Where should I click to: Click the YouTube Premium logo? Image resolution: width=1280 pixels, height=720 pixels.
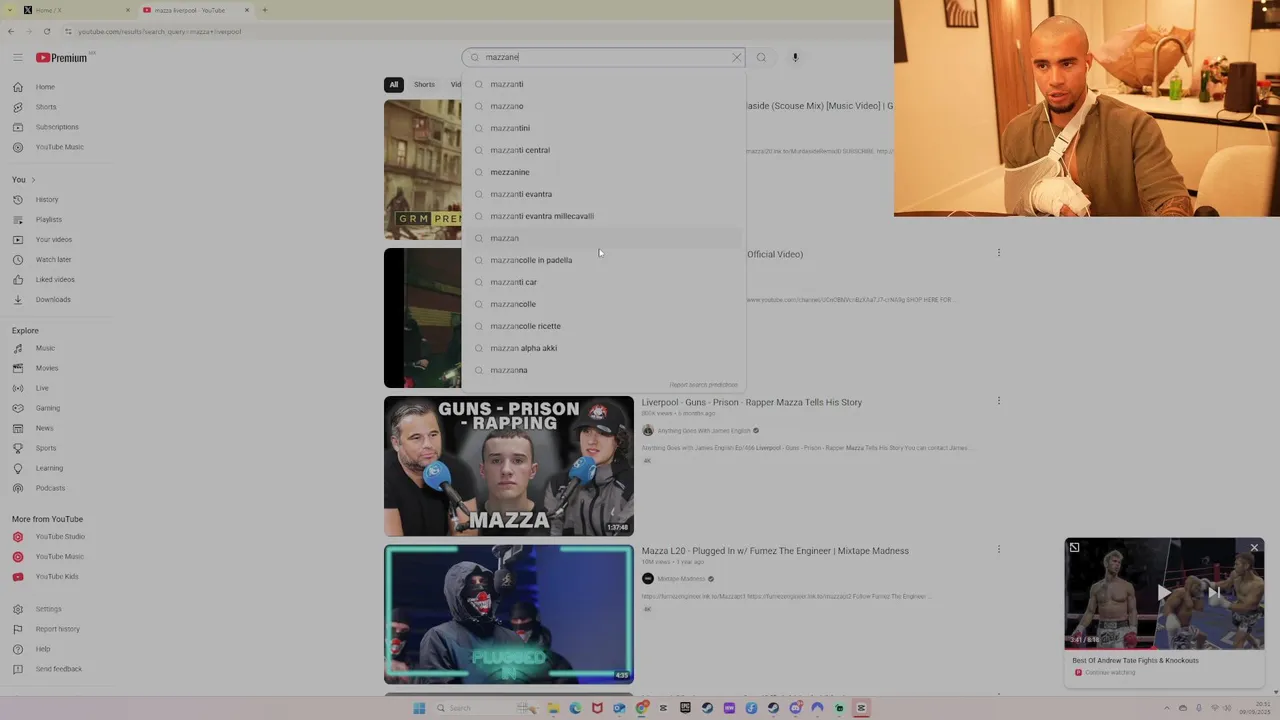tap(62, 58)
